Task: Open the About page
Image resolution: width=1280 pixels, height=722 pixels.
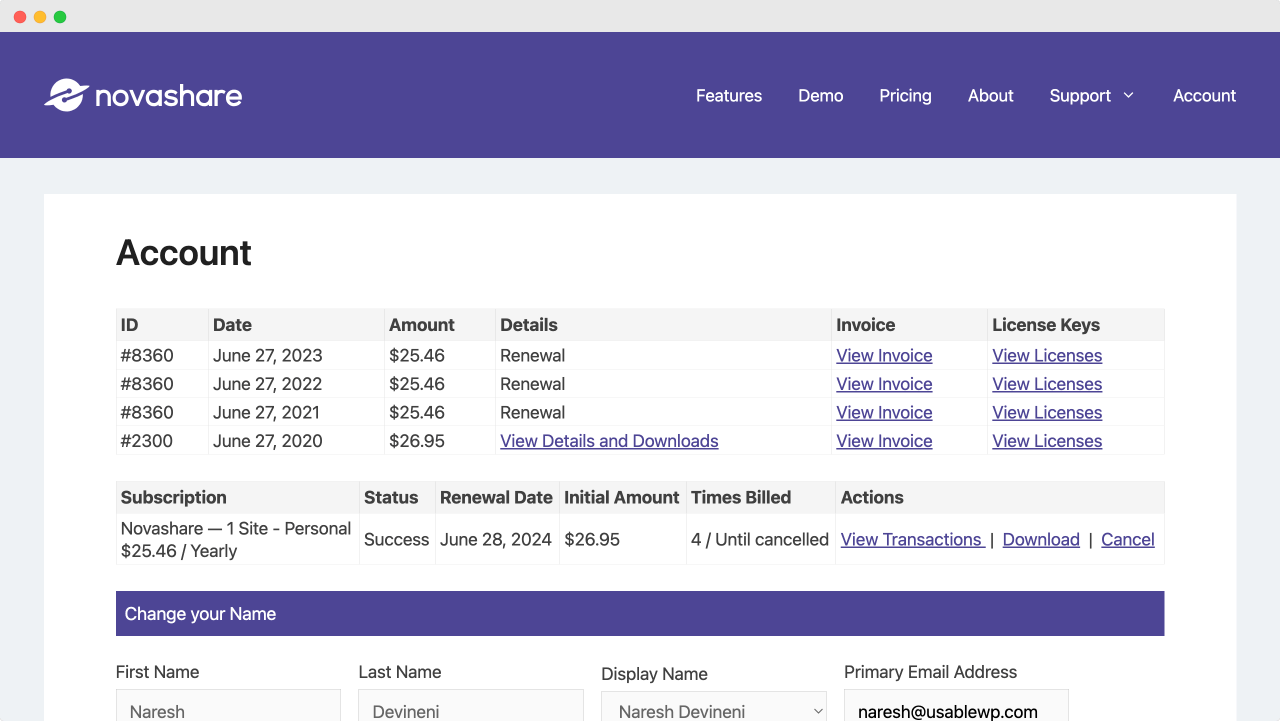Action: [991, 96]
